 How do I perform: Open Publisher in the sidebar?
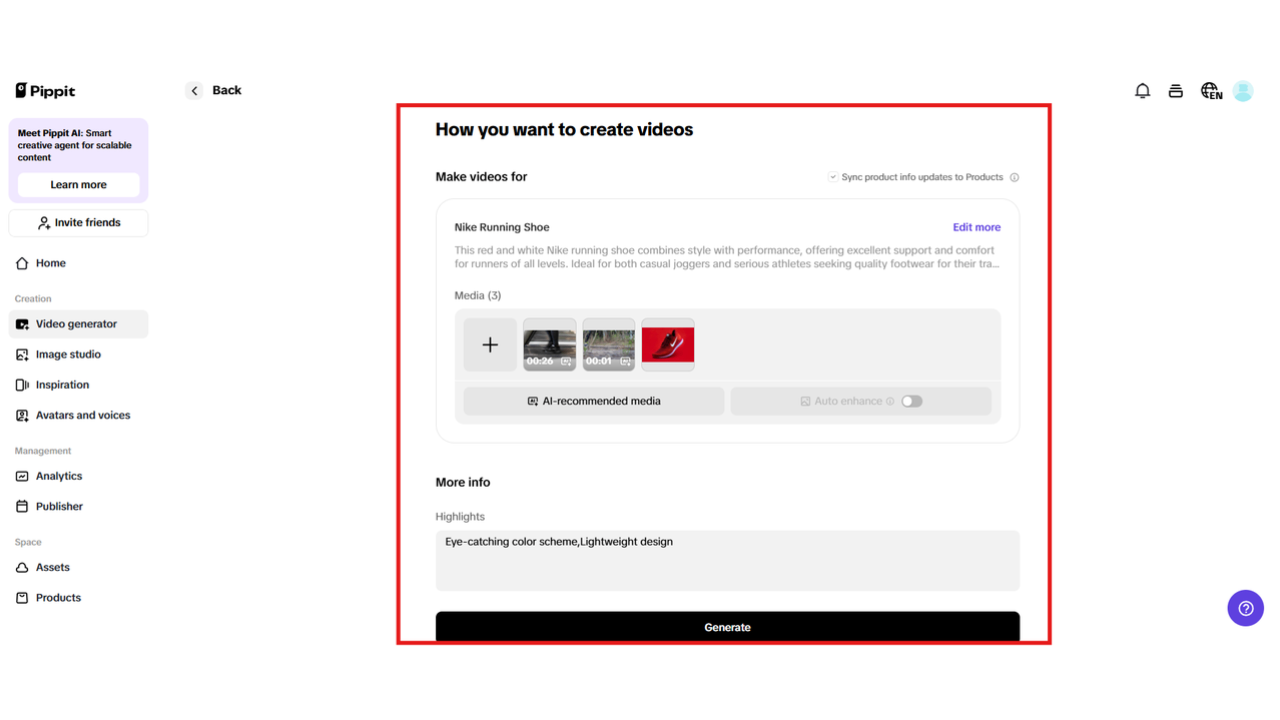point(78,506)
